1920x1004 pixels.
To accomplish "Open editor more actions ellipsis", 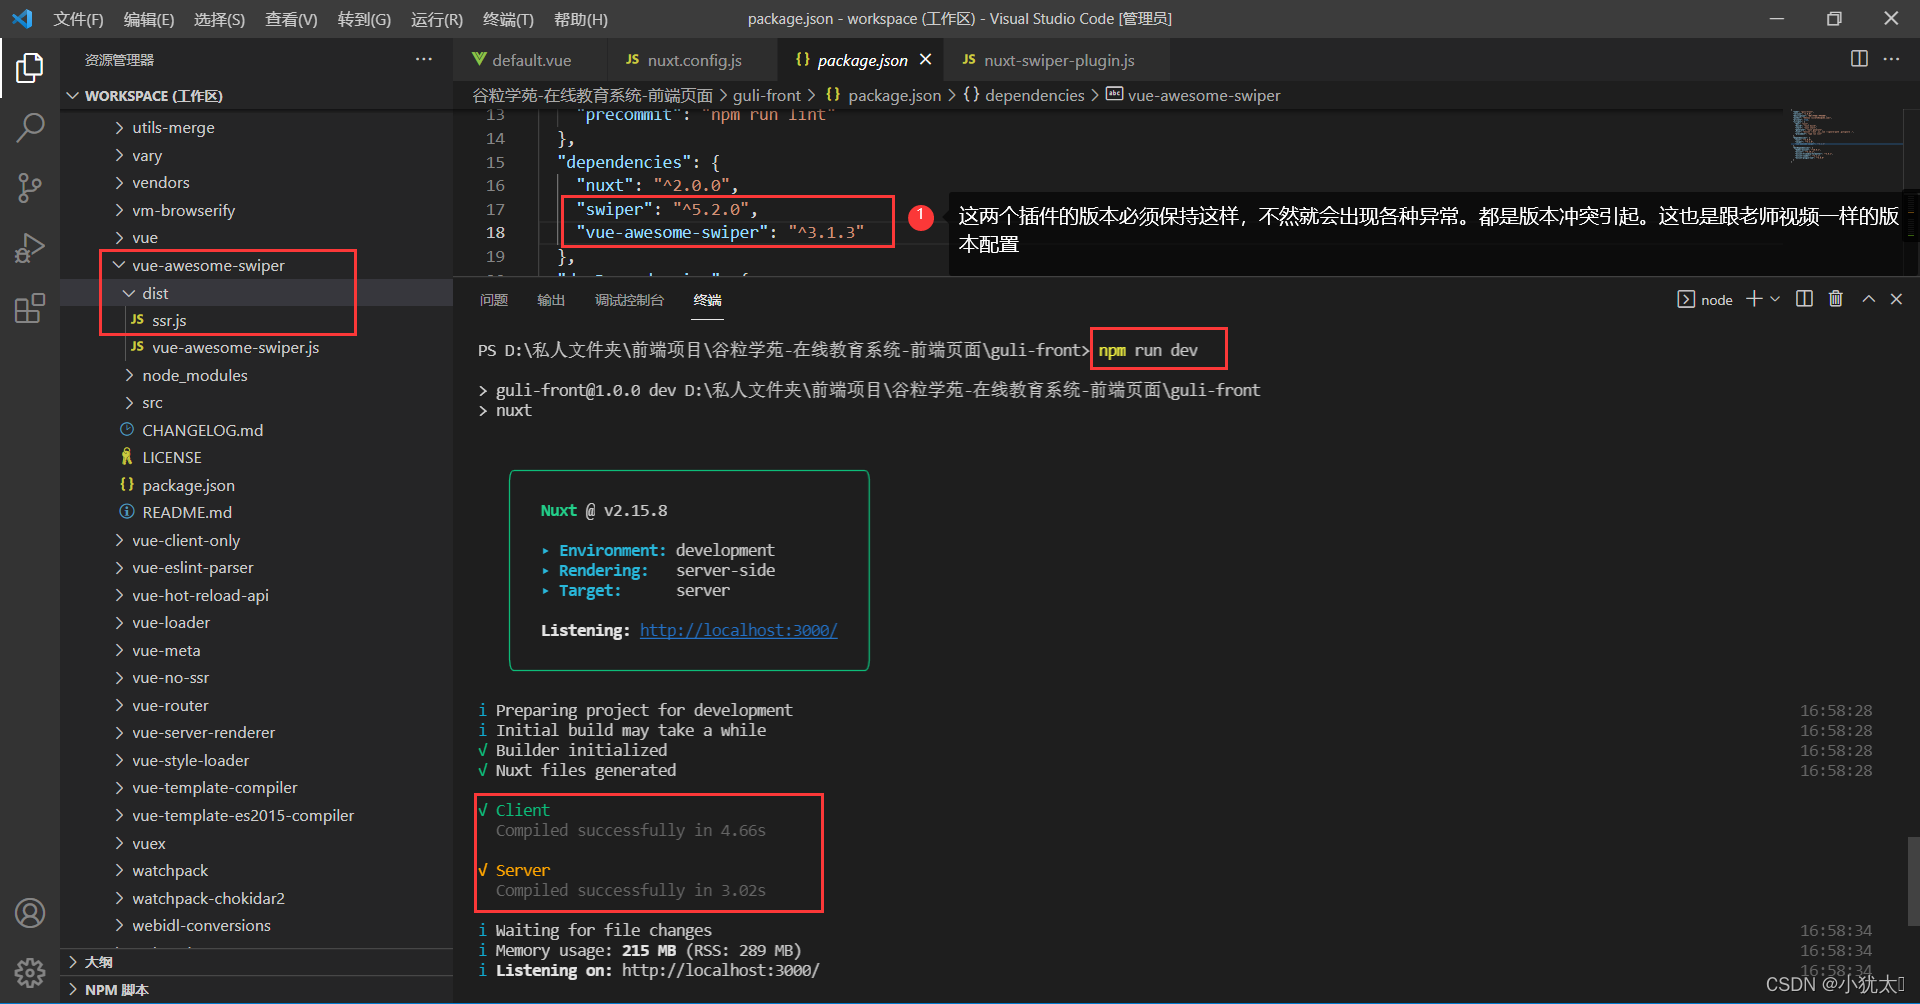I will [x=1891, y=59].
